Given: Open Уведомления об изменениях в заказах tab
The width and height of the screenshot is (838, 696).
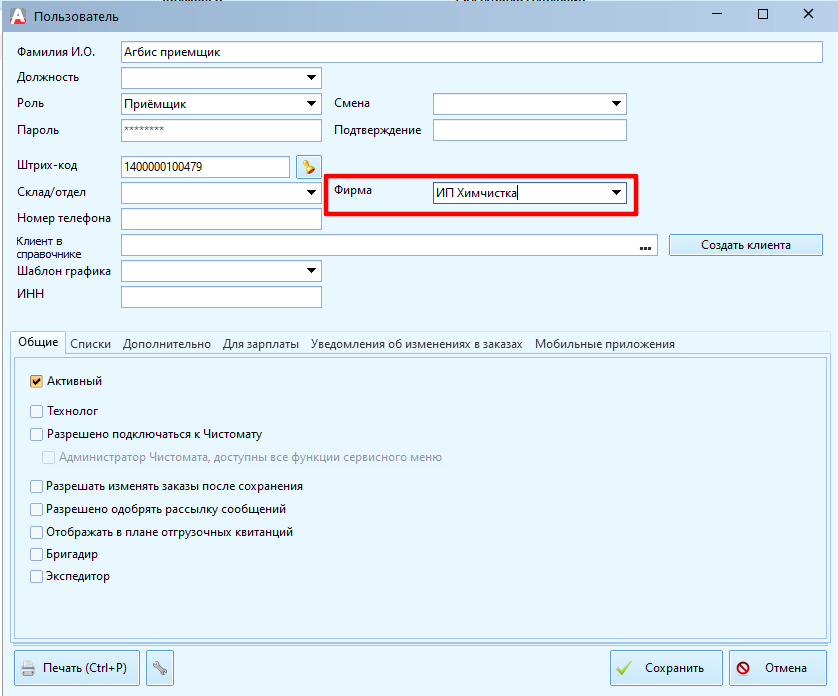Looking at the screenshot, I should pyautogui.click(x=416, y=344).
